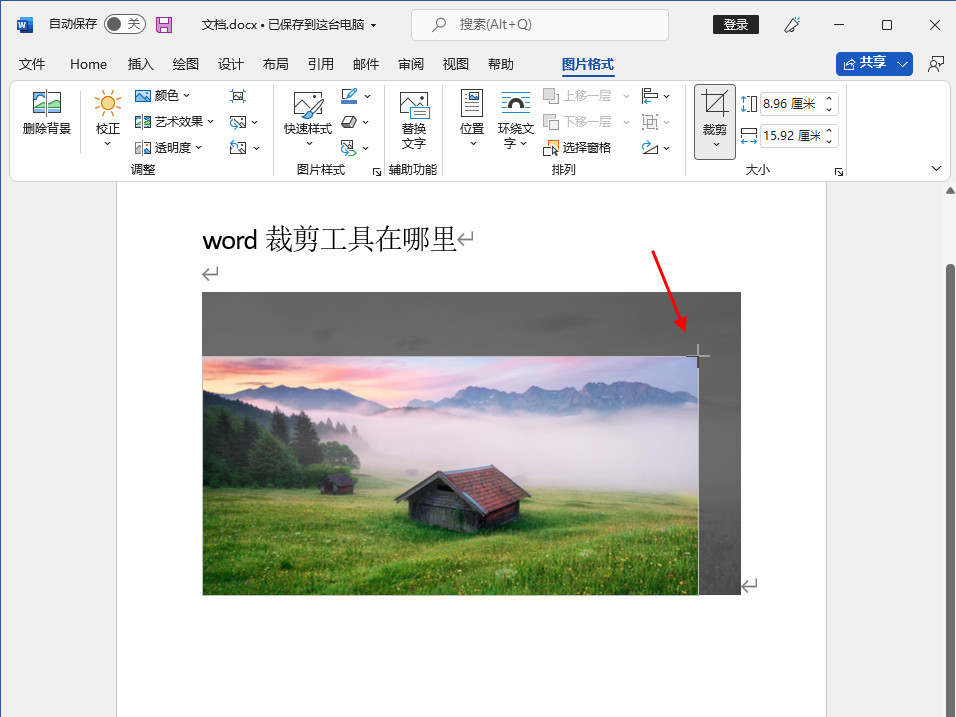Image resolution: width=956 pixels, height=717 pixels.
Task: Click the 登录 sign-in button
Action: (x=736, y=24)
